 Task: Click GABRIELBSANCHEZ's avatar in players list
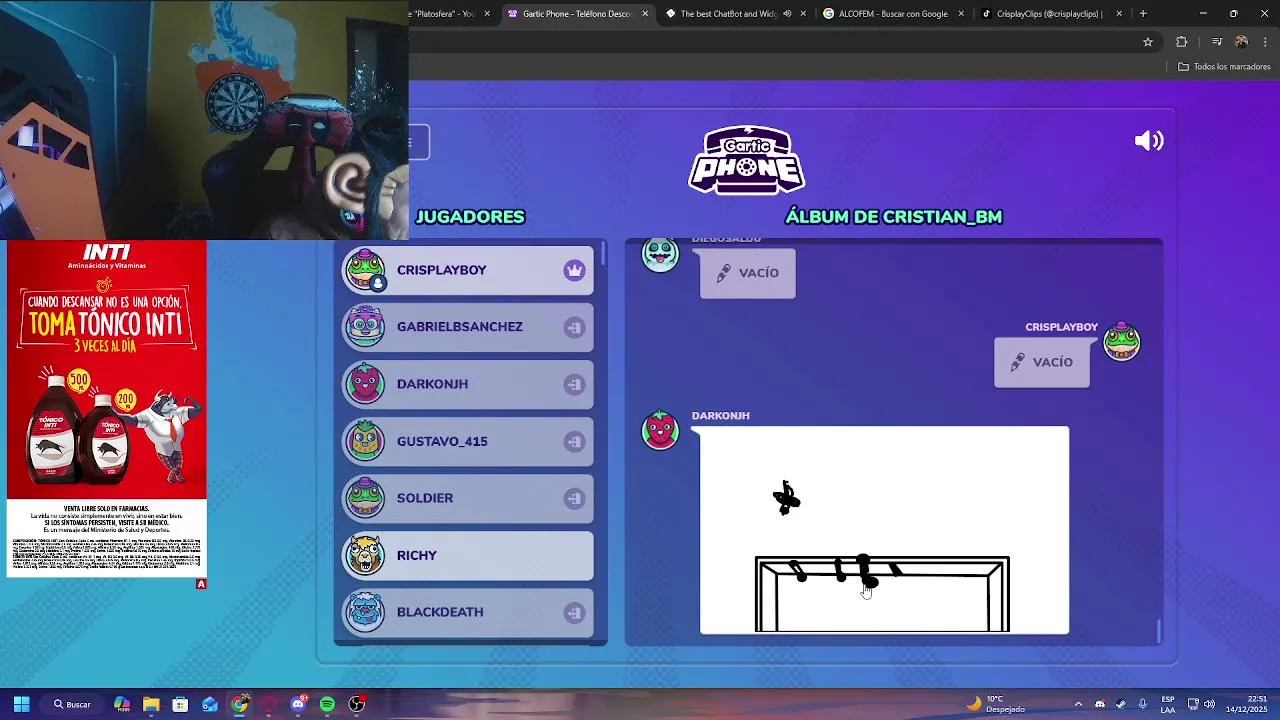[365, 327]
